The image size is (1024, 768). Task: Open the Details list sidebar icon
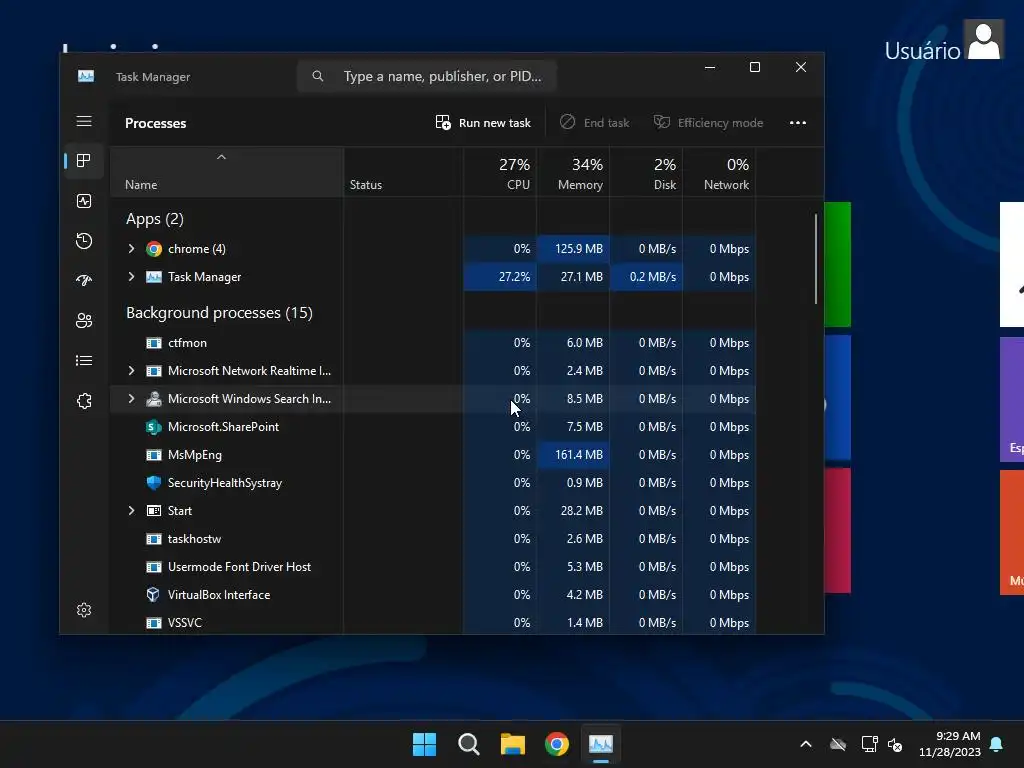click(x=84, y=360)
